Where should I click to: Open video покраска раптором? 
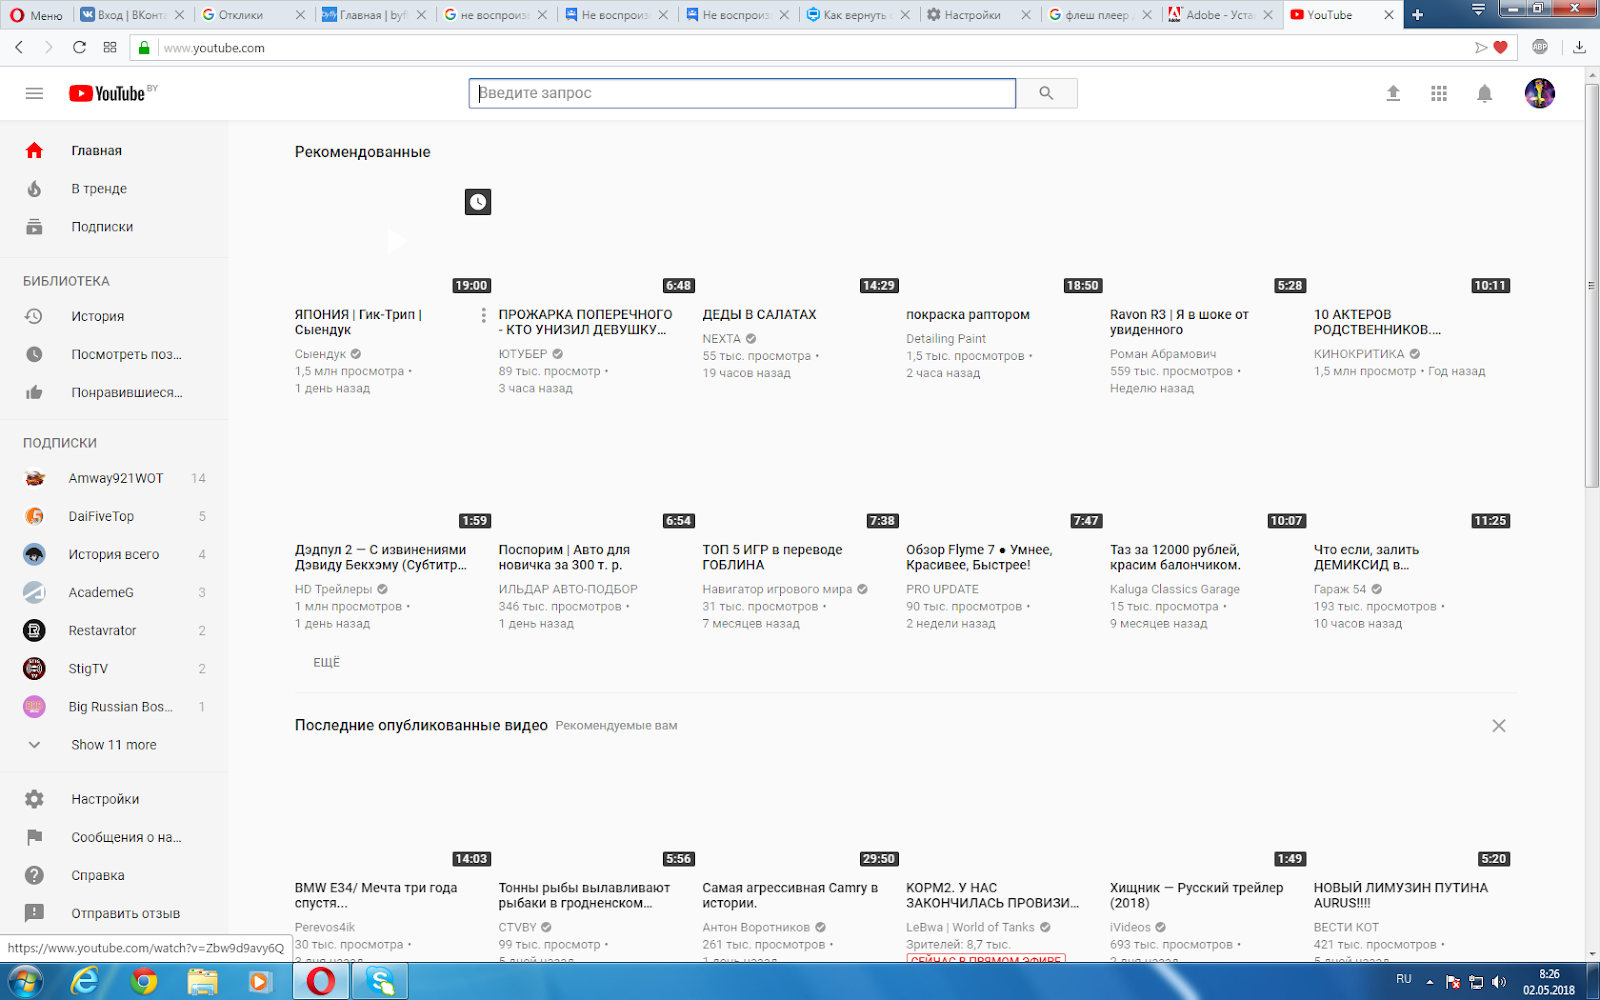pyautogui.click(x=968, y=314)
